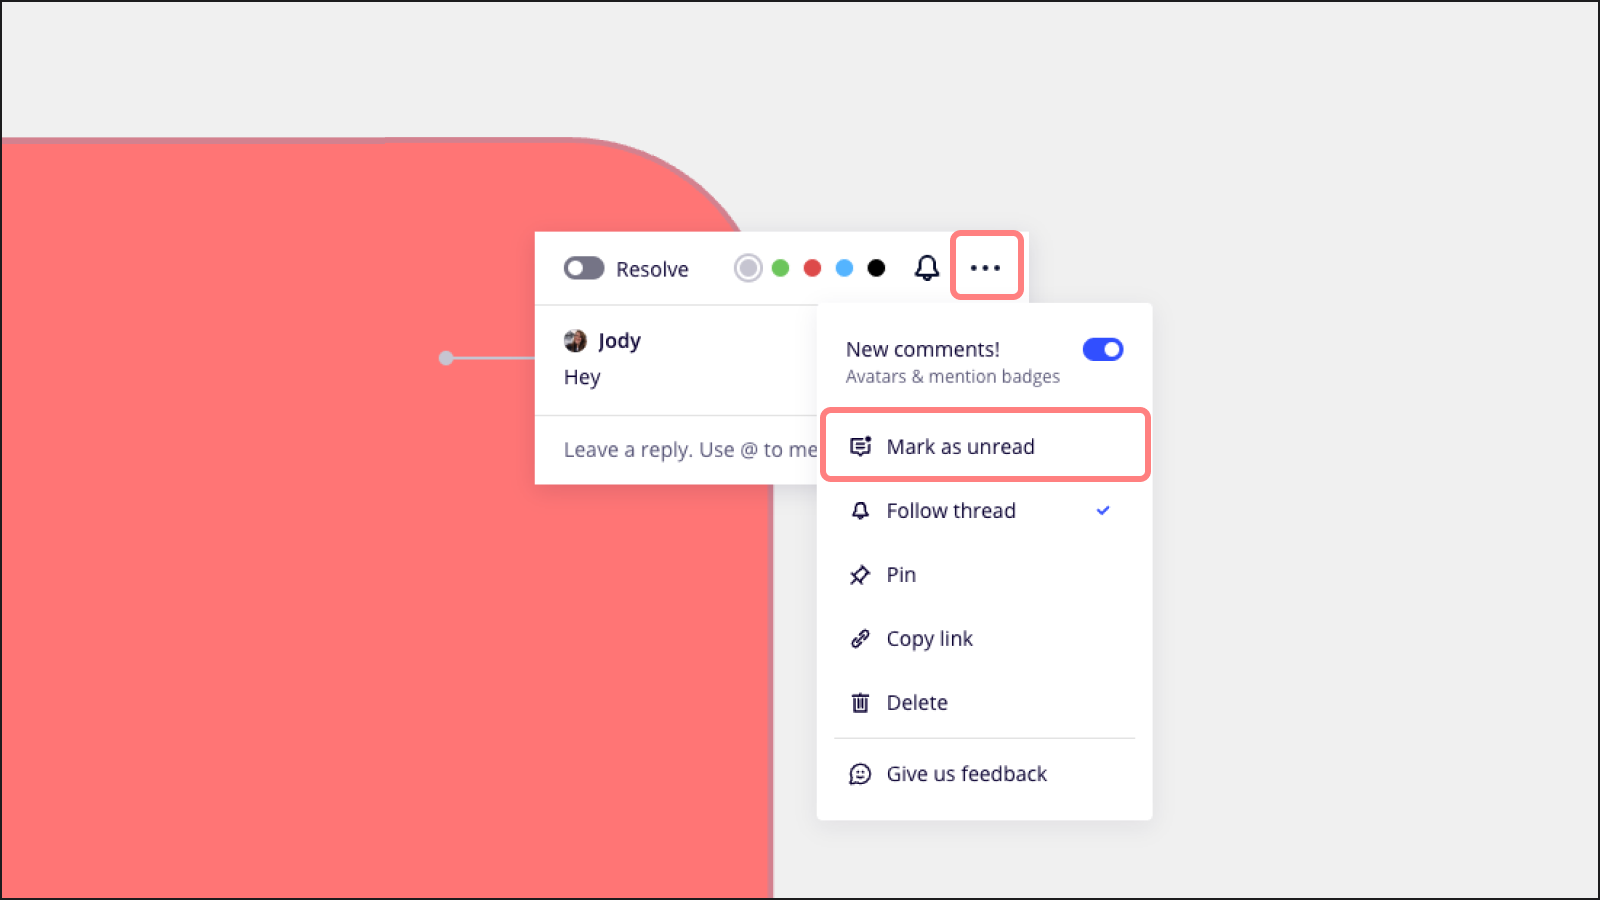Choose the red color dot
Image resolution: width=1600 pixels, height=900 pixels.
(813, 268)
